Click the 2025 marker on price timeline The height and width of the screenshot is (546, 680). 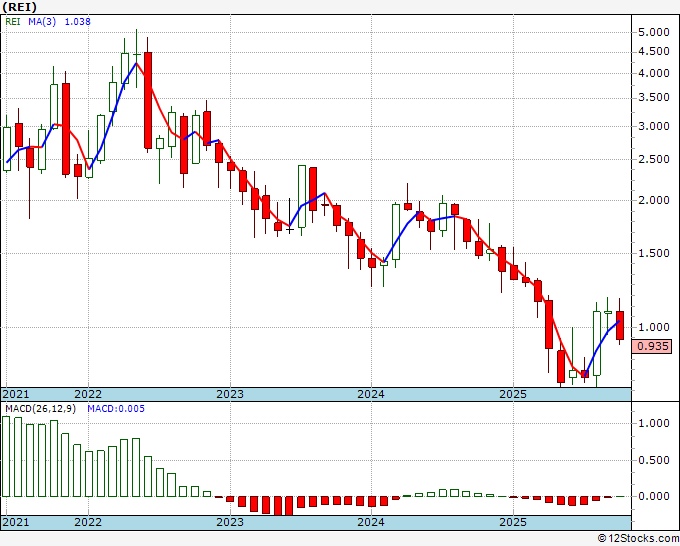[x=513, y=394]
